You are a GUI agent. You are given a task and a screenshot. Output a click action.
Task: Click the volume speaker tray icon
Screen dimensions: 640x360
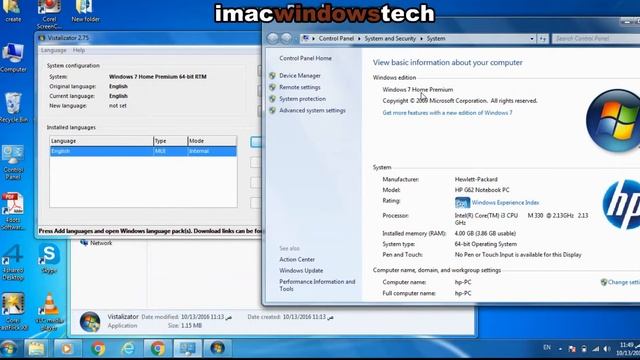coord(607,349)
